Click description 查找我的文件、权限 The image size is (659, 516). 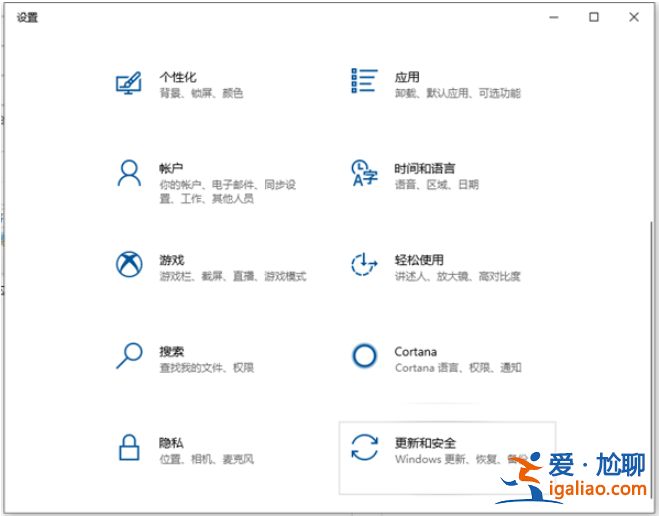206,368
